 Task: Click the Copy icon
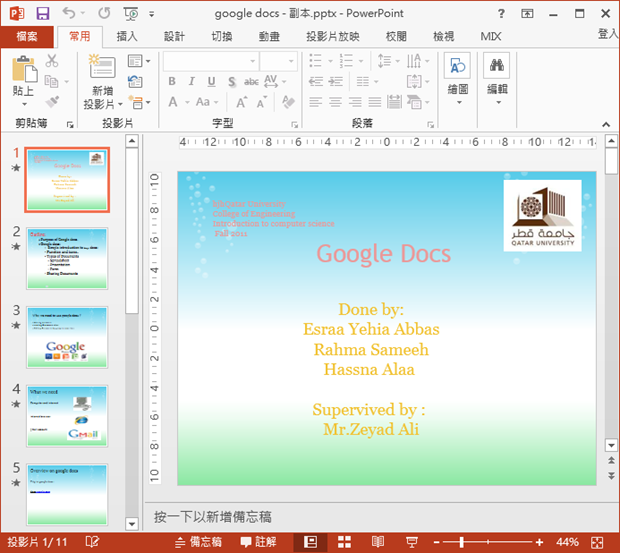tap(51, 81)
